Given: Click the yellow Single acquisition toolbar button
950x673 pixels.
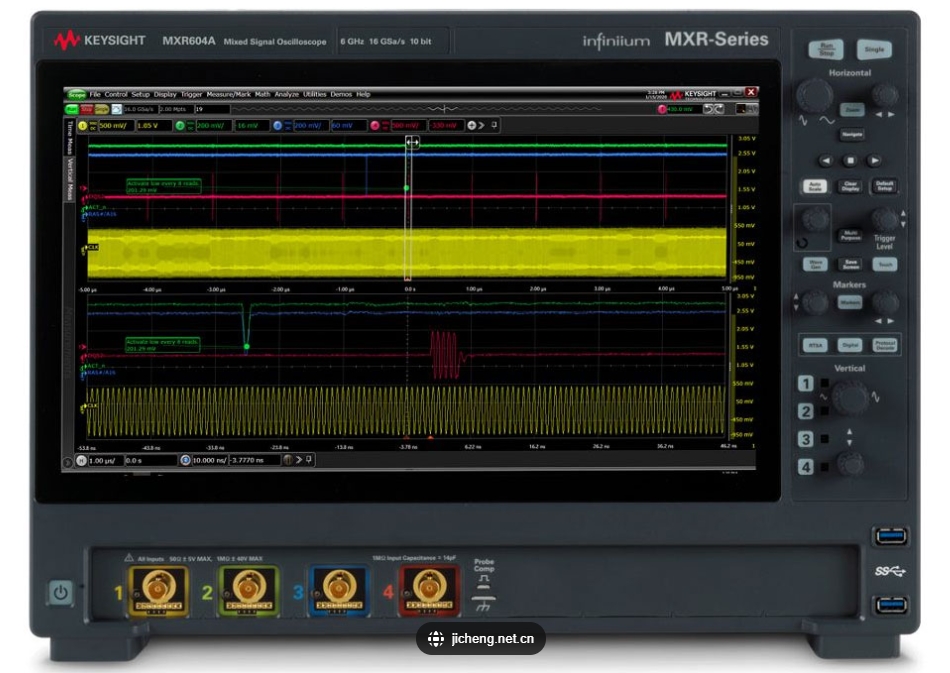Looking at the screenshot, I should coord(102,109).
